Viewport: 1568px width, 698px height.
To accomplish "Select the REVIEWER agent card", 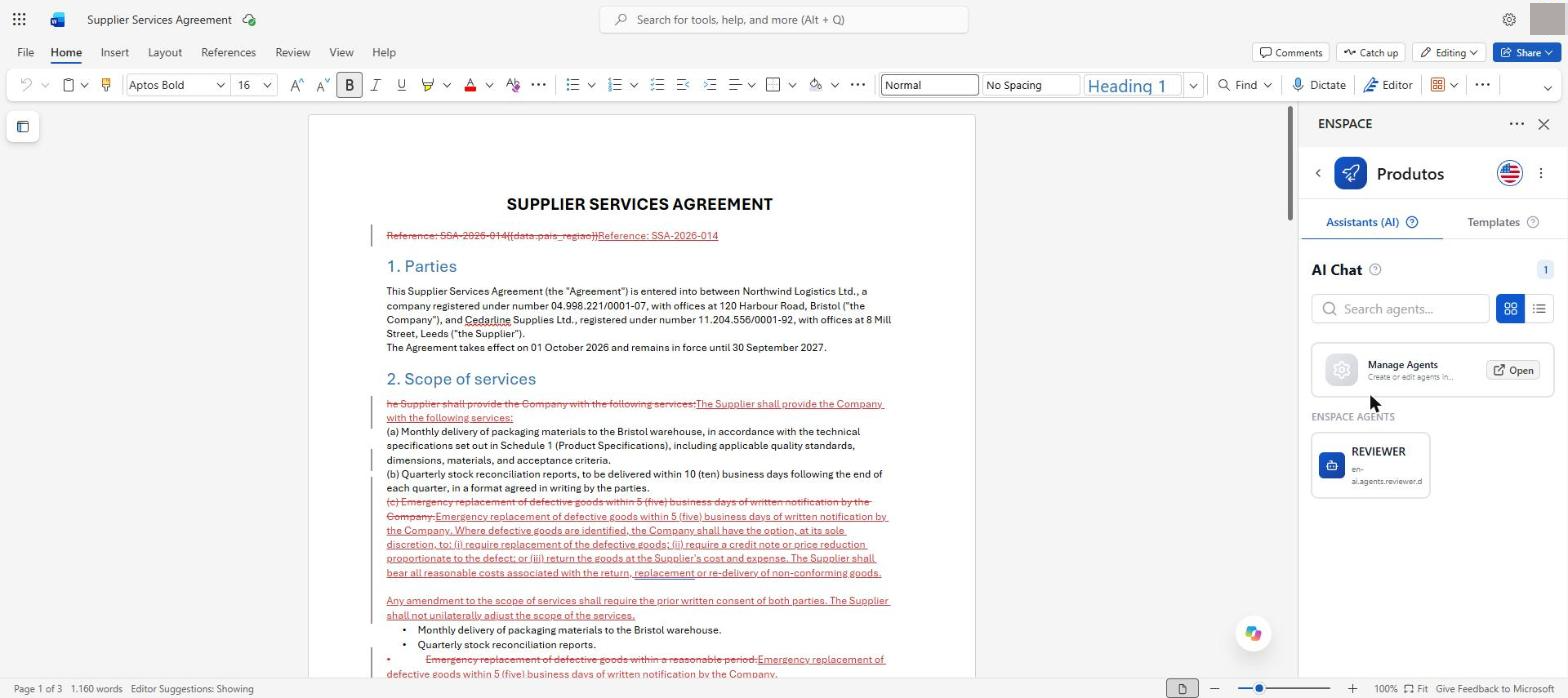I will click(x=1370, y=465).
